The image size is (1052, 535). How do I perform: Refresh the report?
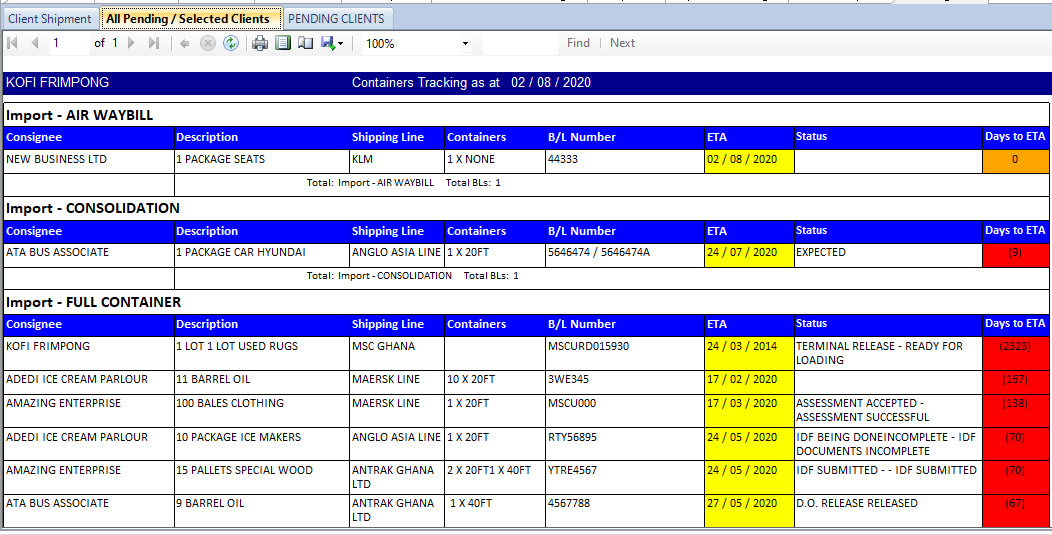click(x=231, y=43)
